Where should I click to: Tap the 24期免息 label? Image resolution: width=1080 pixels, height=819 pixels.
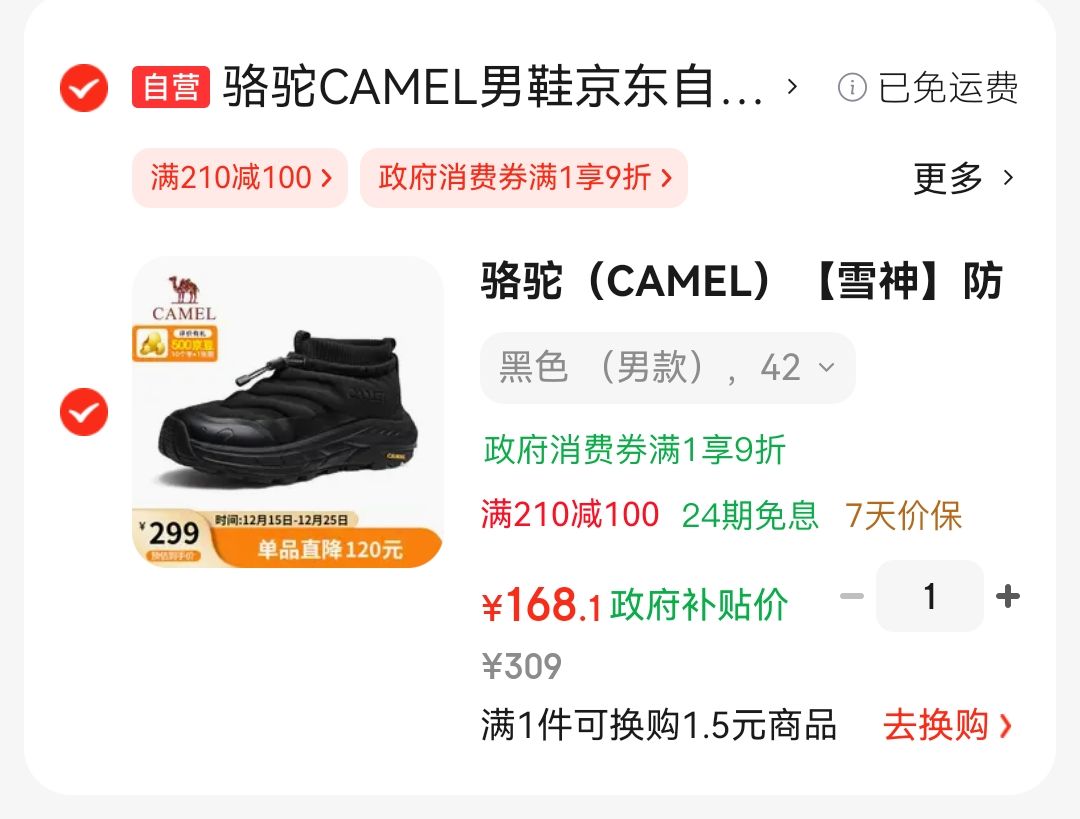[750, 515]
